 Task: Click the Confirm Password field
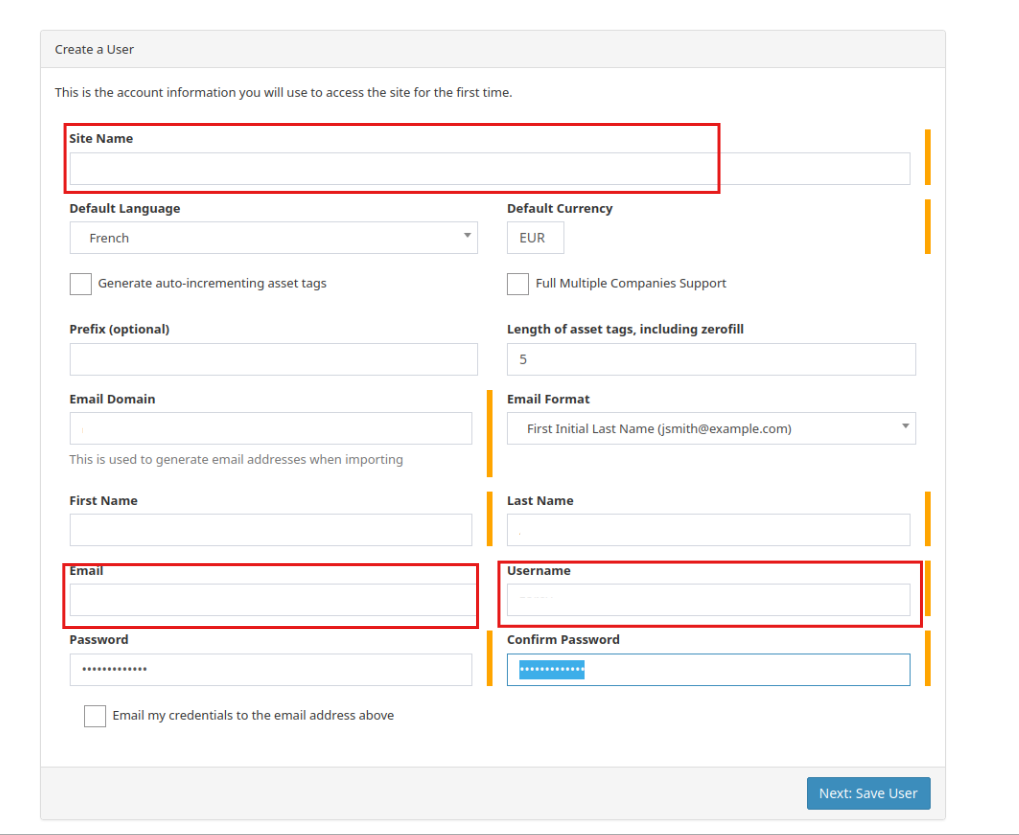tap(708, 670)
